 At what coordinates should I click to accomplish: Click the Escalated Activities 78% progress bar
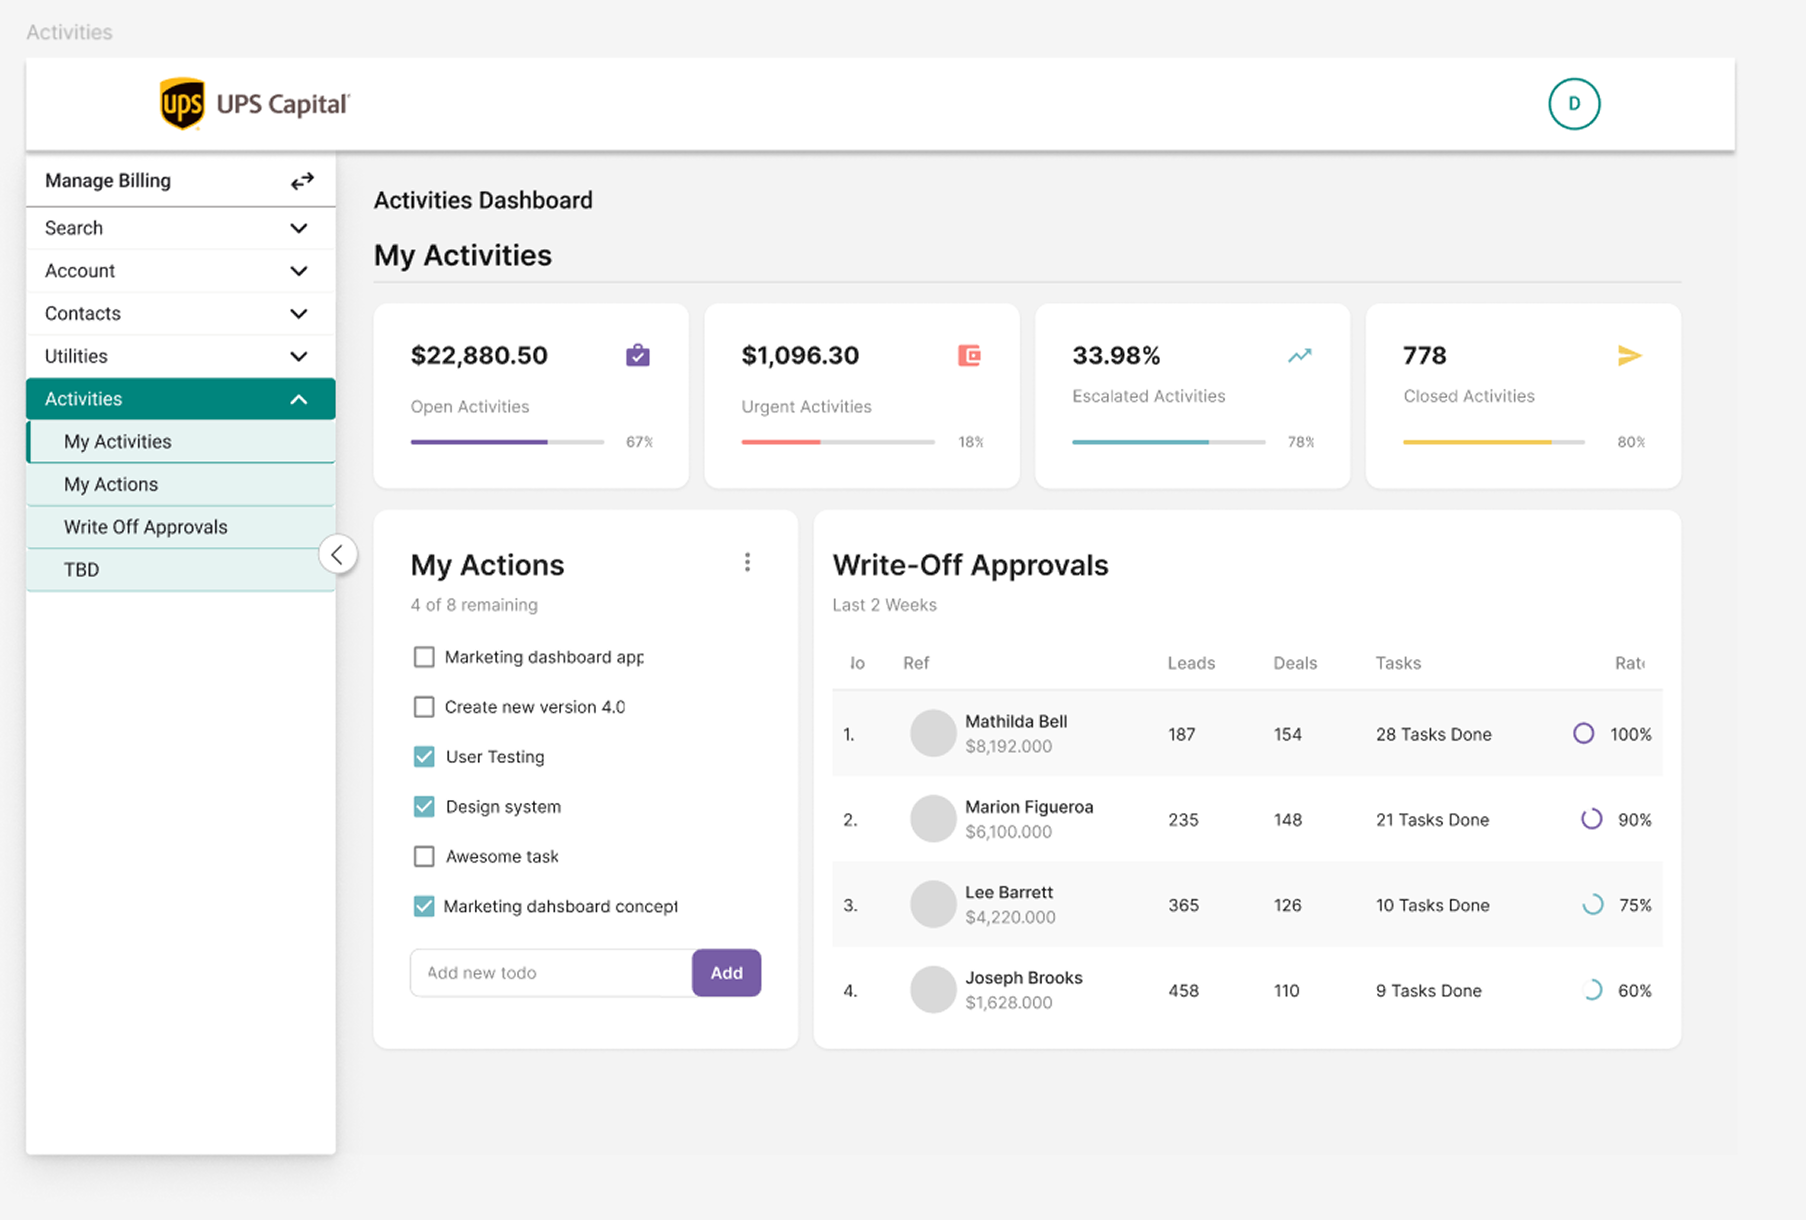pyautogui.click(x=1169, y=442)
